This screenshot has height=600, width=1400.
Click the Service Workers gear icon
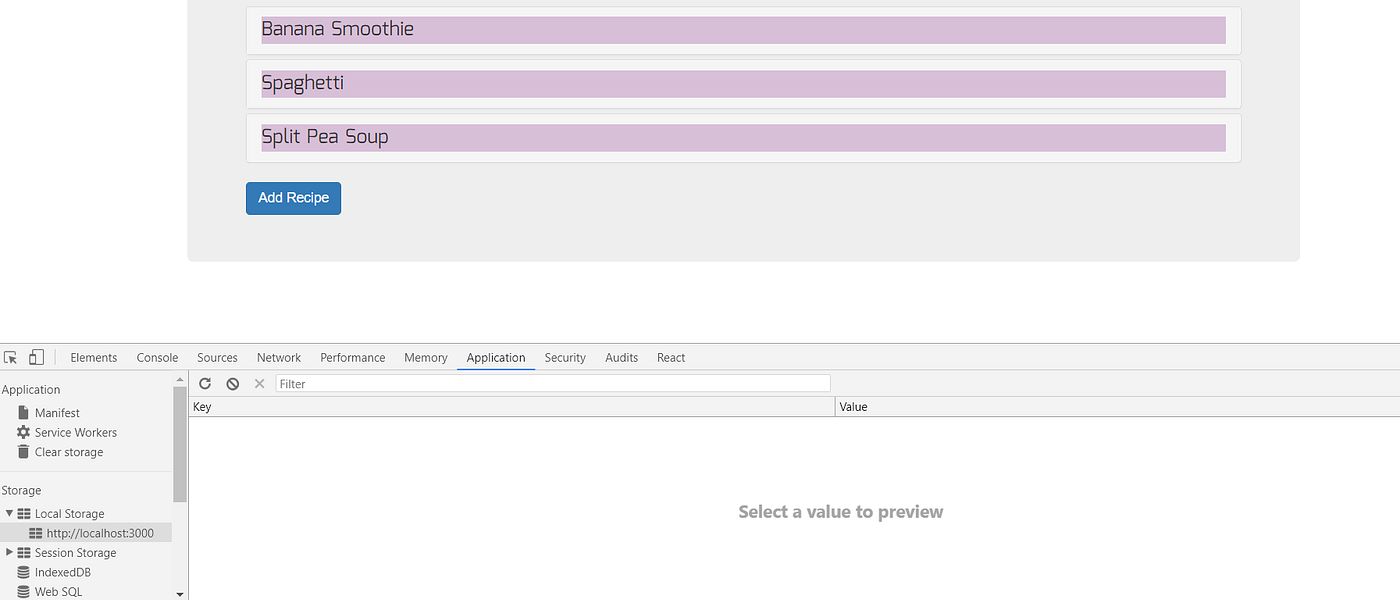(x=23, y=432)
